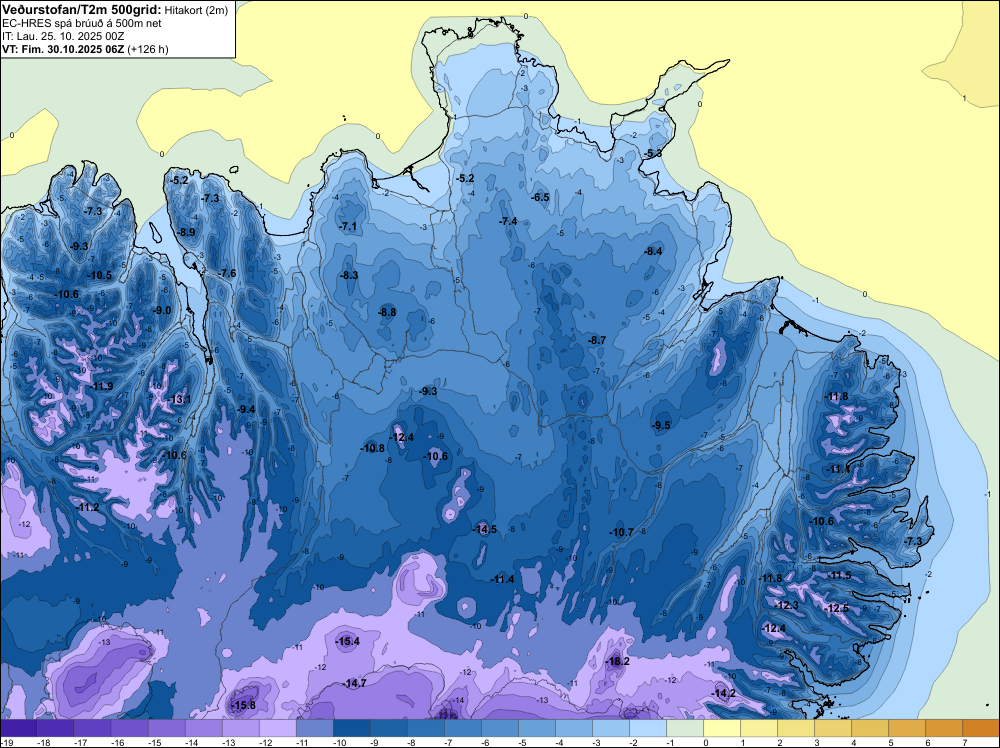Click the map temperature value -9.0
This screenshot has height=748, width=1000.
click(162, 310)
